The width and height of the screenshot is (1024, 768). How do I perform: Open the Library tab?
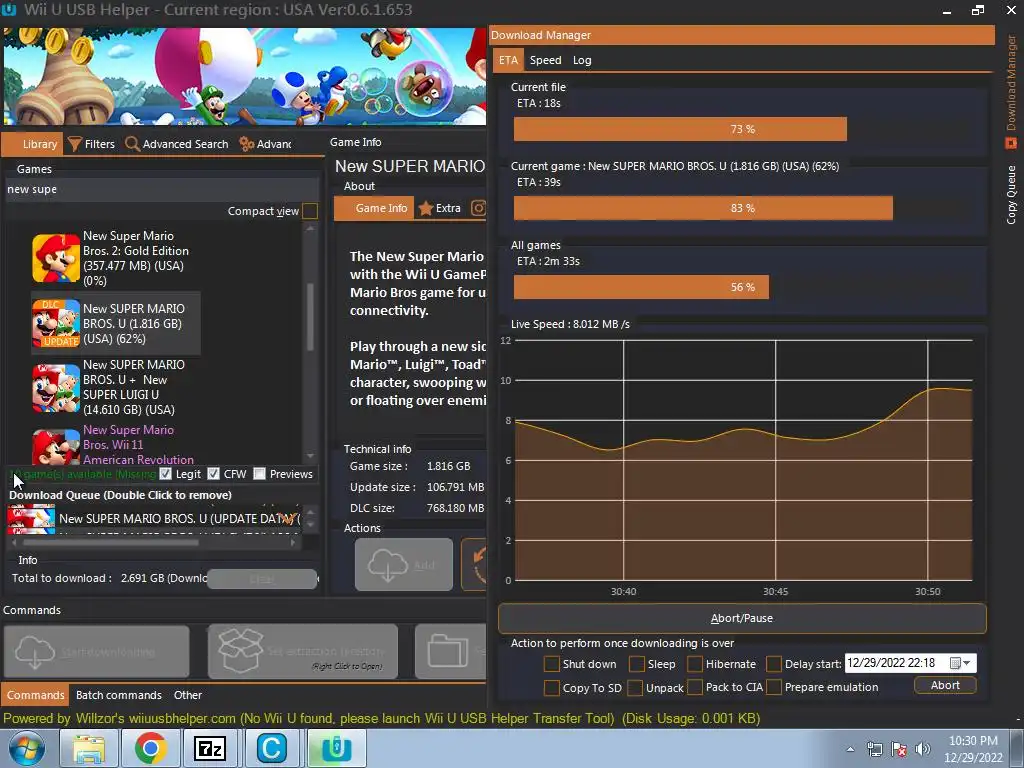click(33, 144)
